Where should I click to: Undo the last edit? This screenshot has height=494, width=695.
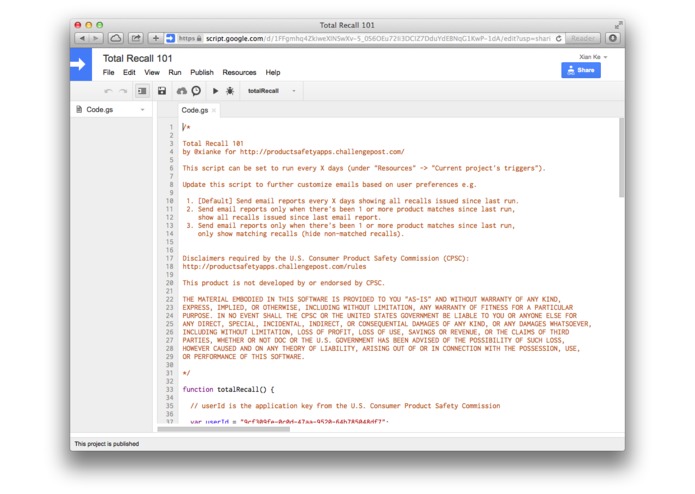coord(108,91)
